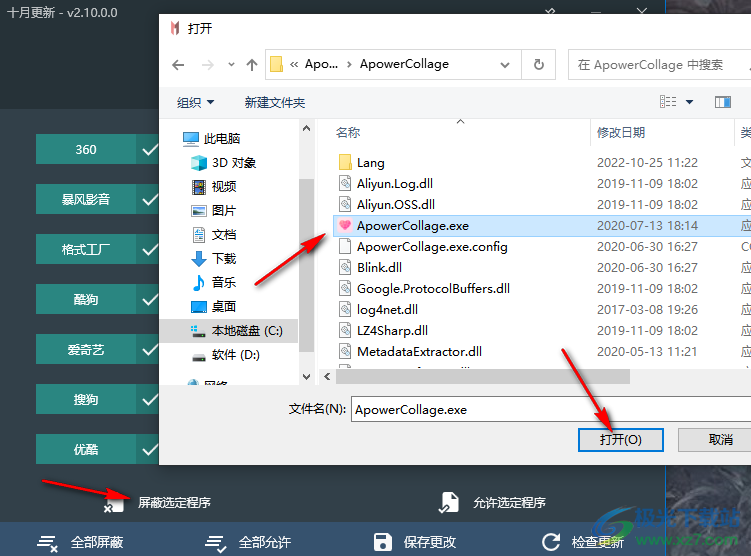
Task: Click horizontal scrollbar left arrow
Action: point(327,376)
